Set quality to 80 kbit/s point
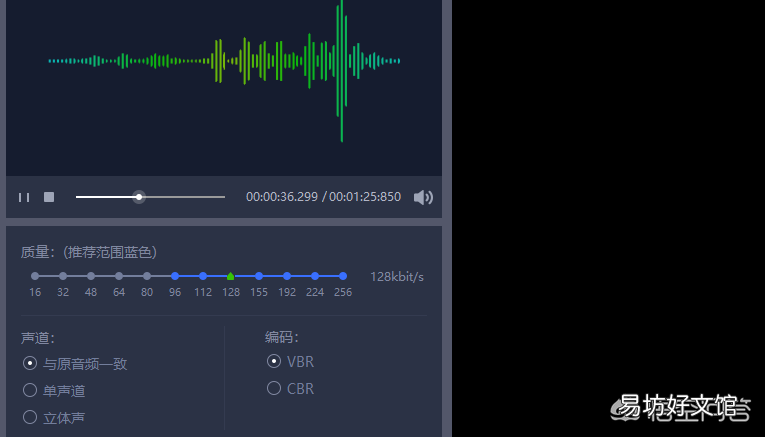Viewport: 765px width, 437px height. click(x=147, y=276)
